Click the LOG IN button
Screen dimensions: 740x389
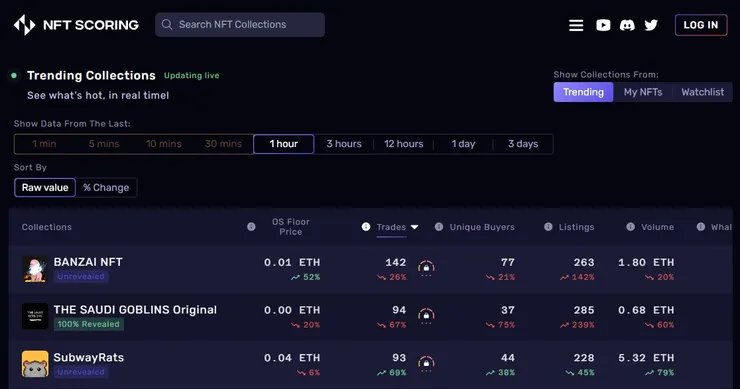(x=701, y=25)
